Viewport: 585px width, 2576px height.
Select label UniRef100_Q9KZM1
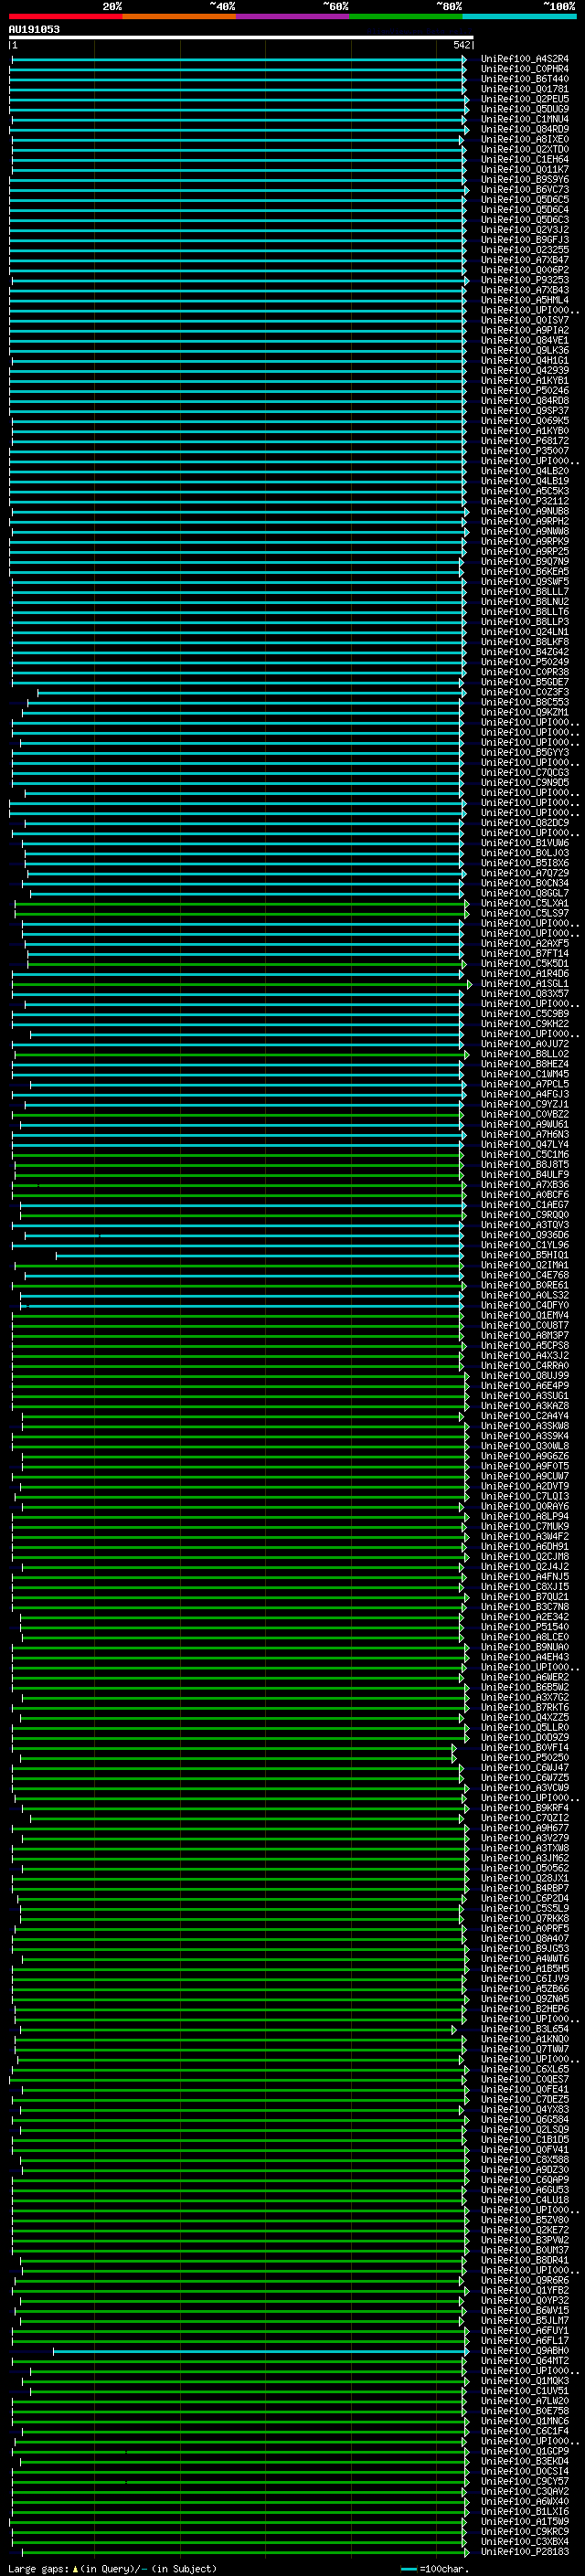click(x=524, y=712)
